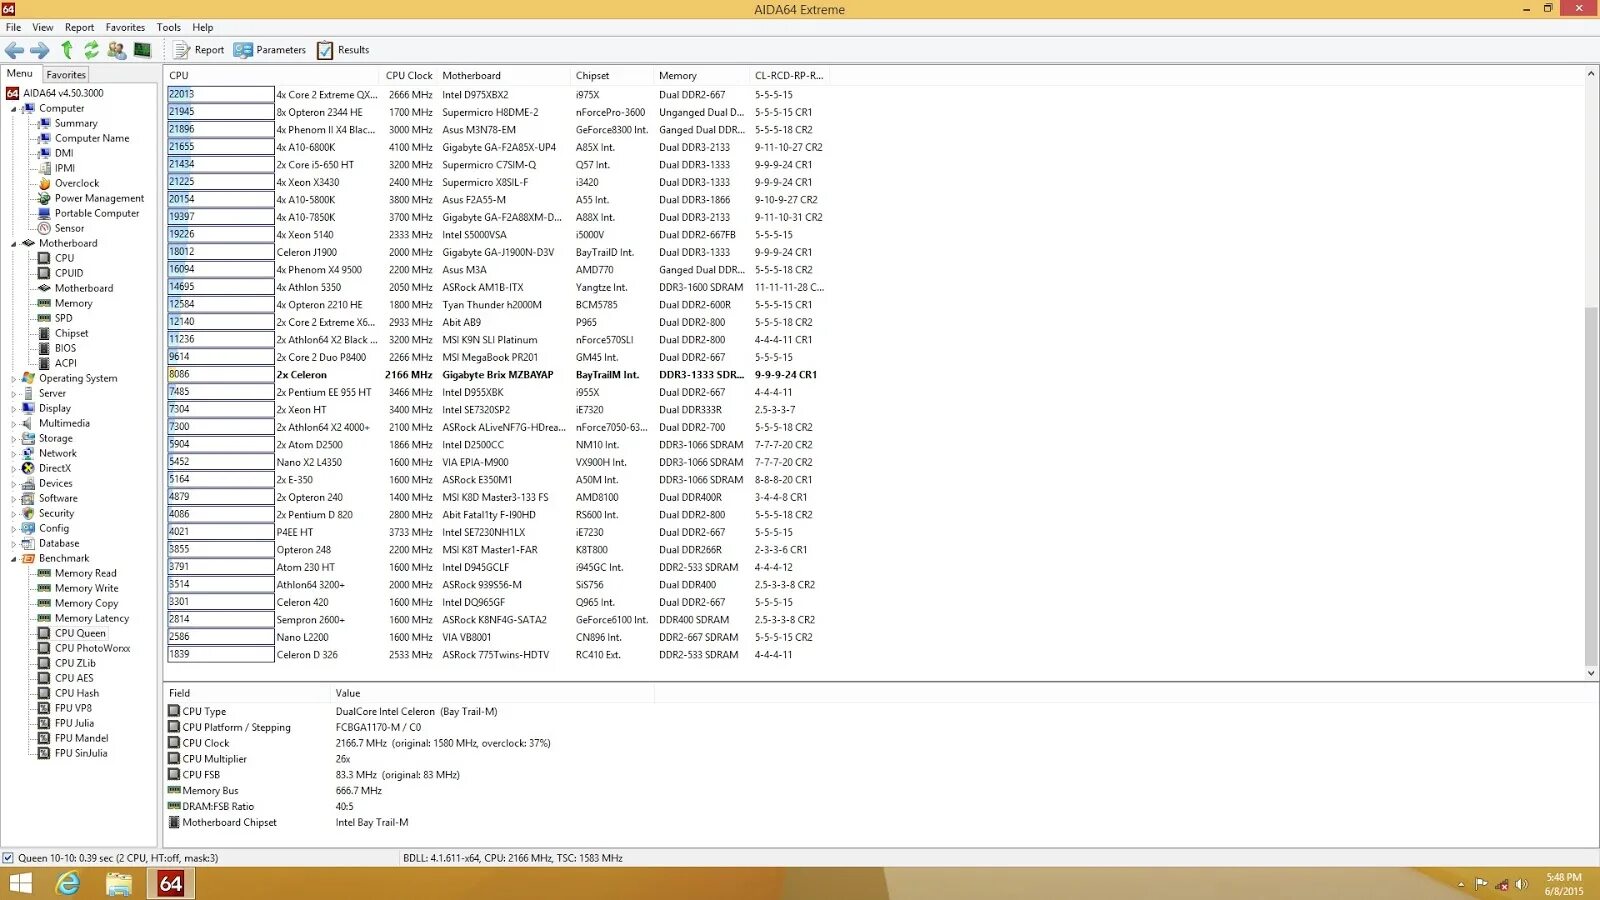Run the CPU Queen benchmark item
The height and width of the screenshot is (900, 1600).
(x=80, y=633)
